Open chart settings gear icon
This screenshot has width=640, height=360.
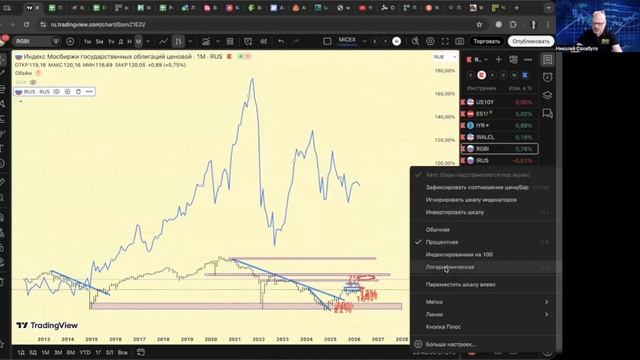tap(430, 41)
